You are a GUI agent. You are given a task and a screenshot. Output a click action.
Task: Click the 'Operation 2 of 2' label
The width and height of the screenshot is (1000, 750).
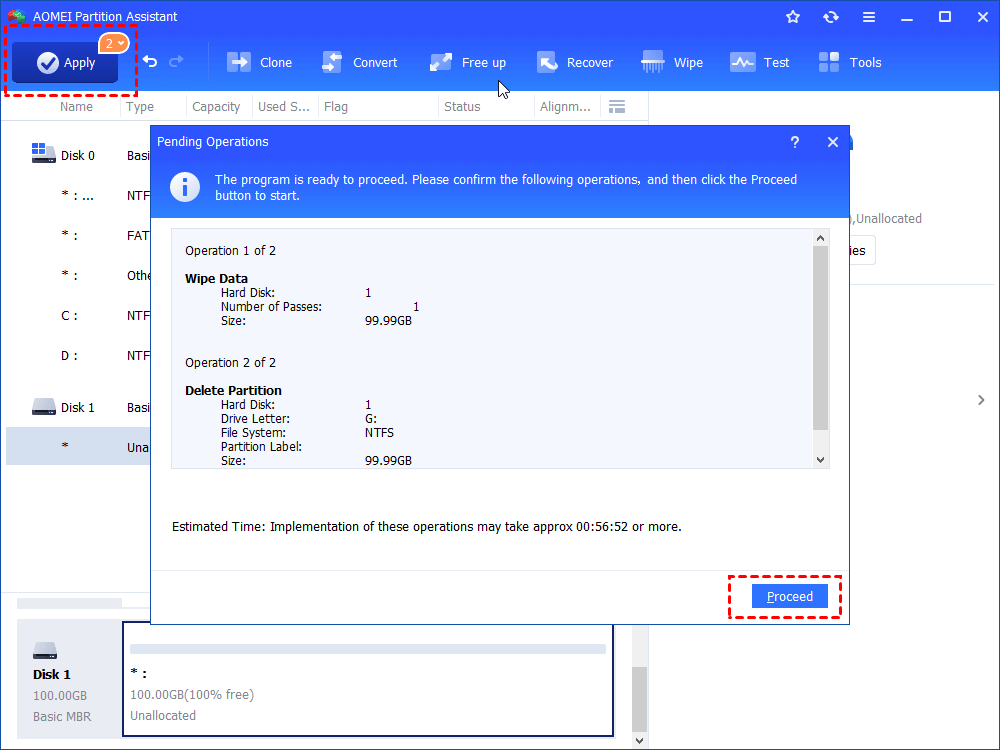coord(230,363)
